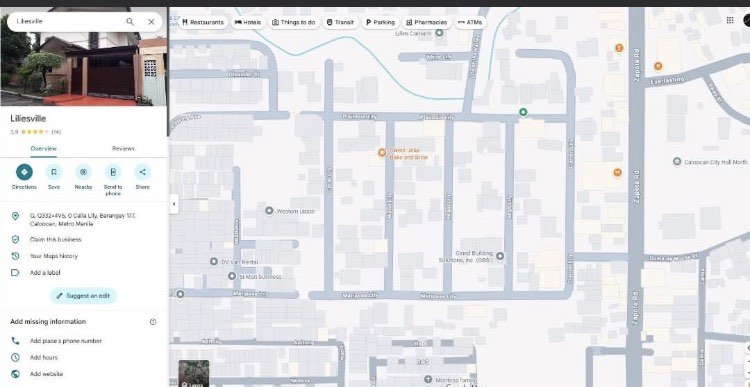Clear the Liliesville search text

pyautogui.click(x=151, y=22)
